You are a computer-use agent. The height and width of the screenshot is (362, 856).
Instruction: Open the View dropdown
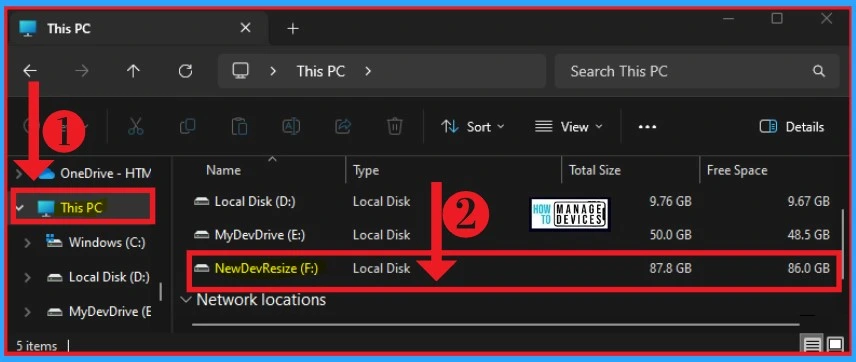(568, 127)
